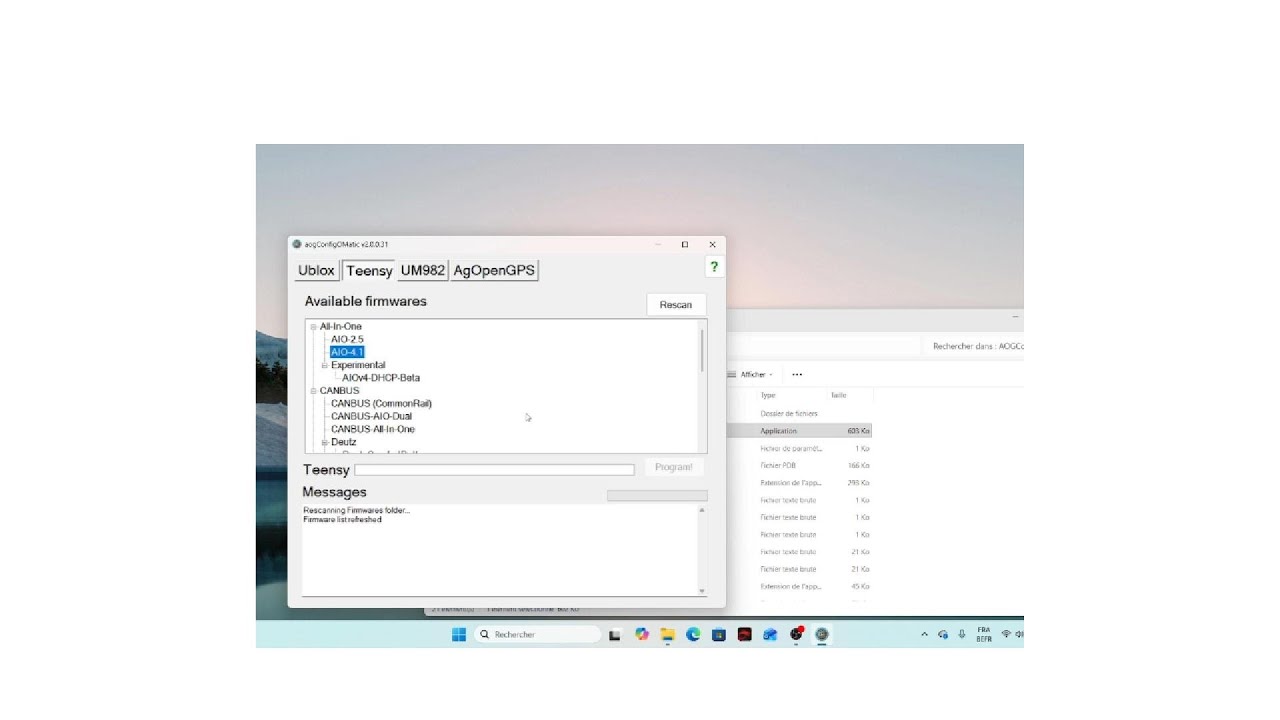Click the Experimental folder label
This screenshot has width=1280, height=720.
click(358, 365)
